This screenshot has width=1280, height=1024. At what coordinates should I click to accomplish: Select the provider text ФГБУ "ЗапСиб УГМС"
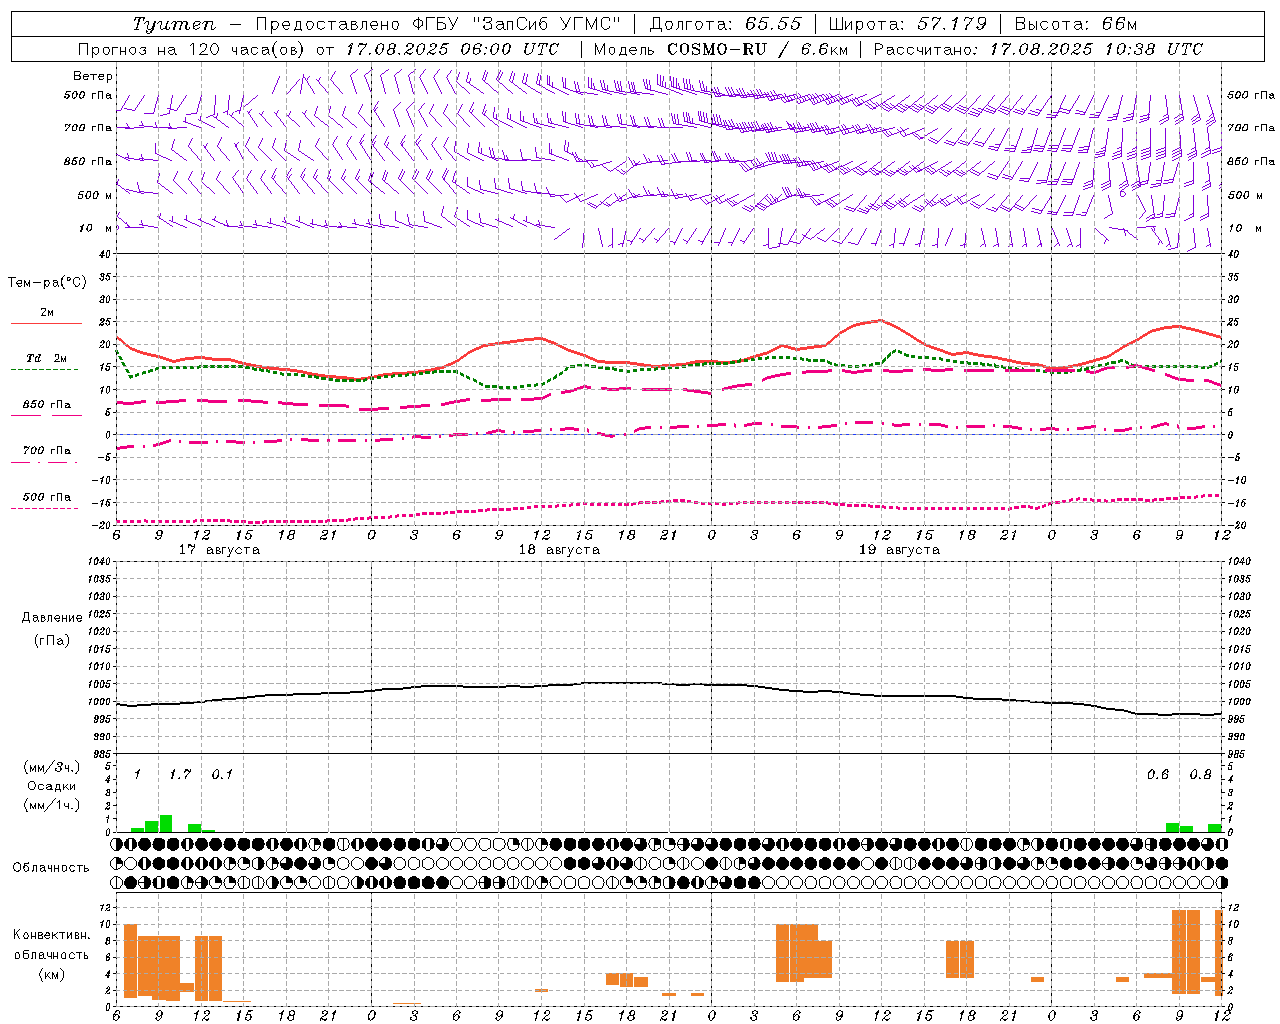pos(517,24)
